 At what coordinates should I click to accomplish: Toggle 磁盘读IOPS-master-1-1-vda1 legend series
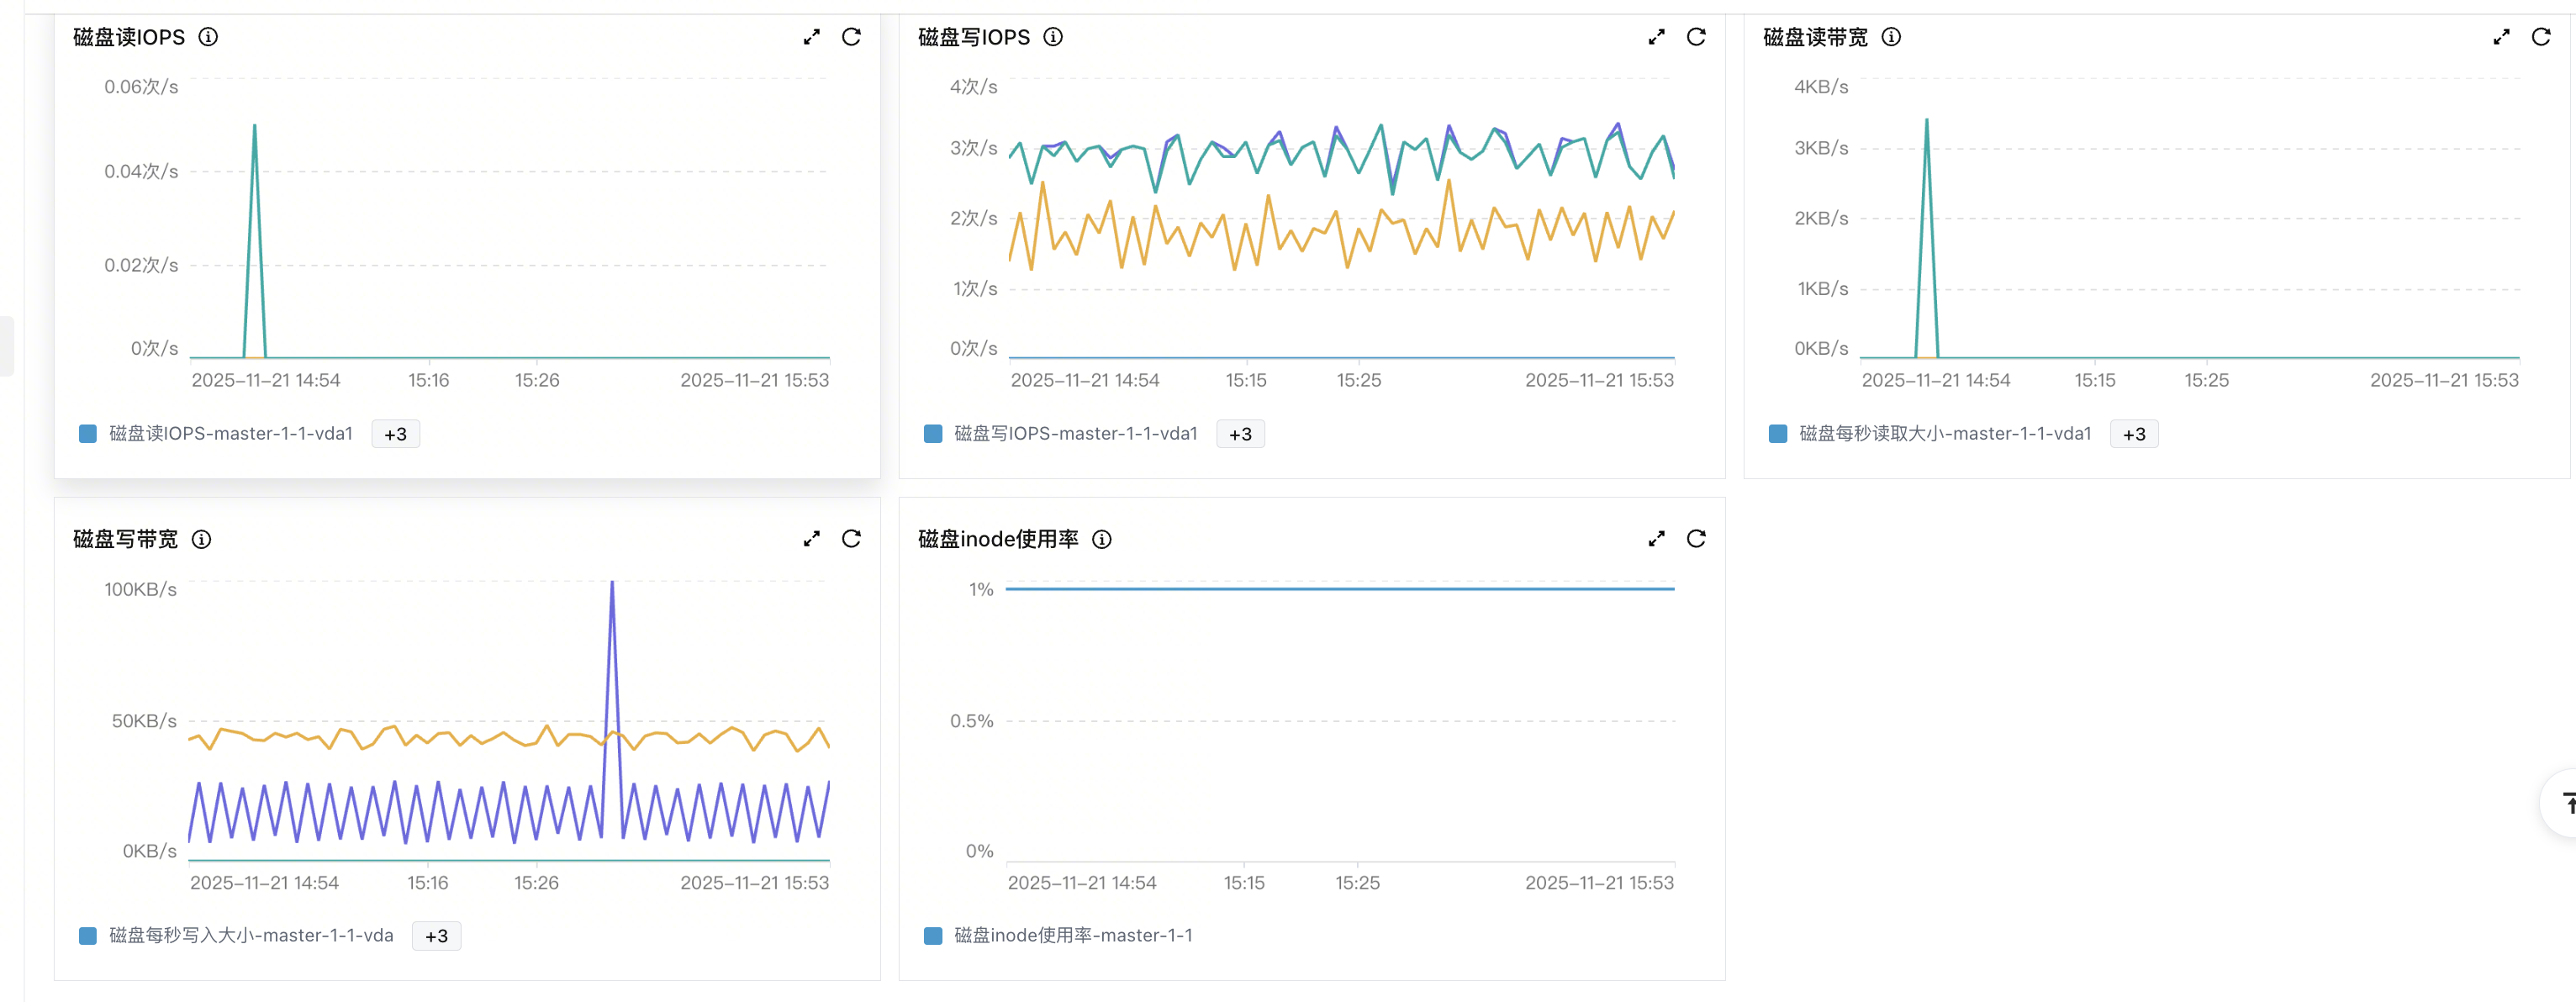[x=230, y=434]
